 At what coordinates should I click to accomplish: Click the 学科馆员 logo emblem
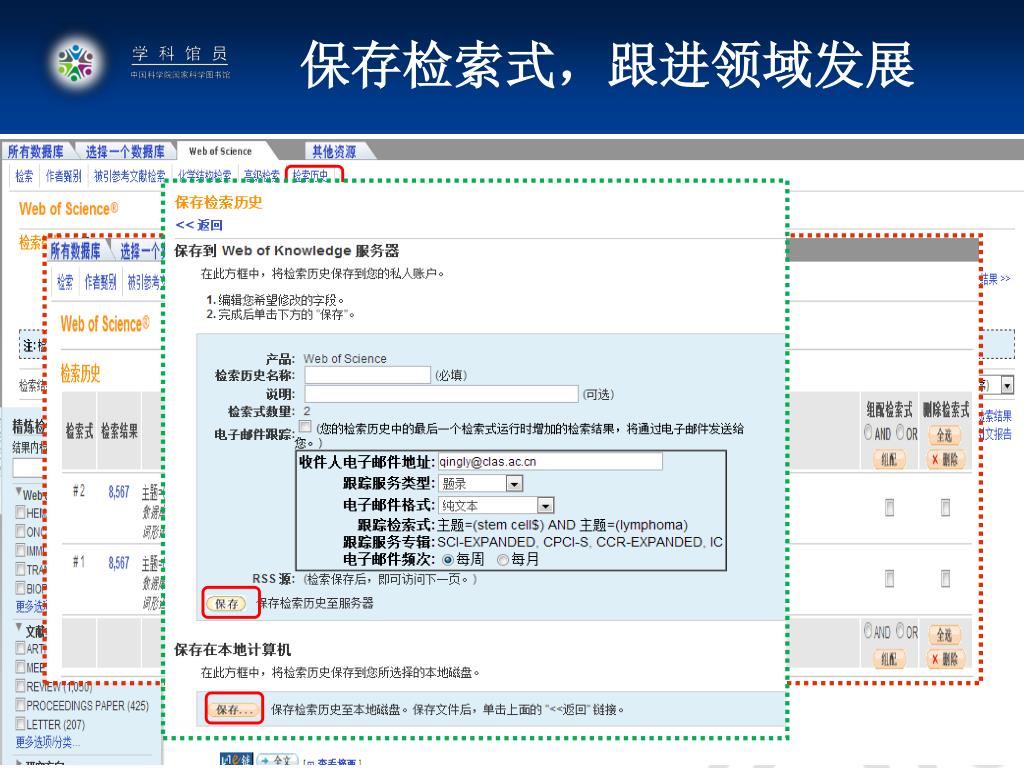click(75, 63)
